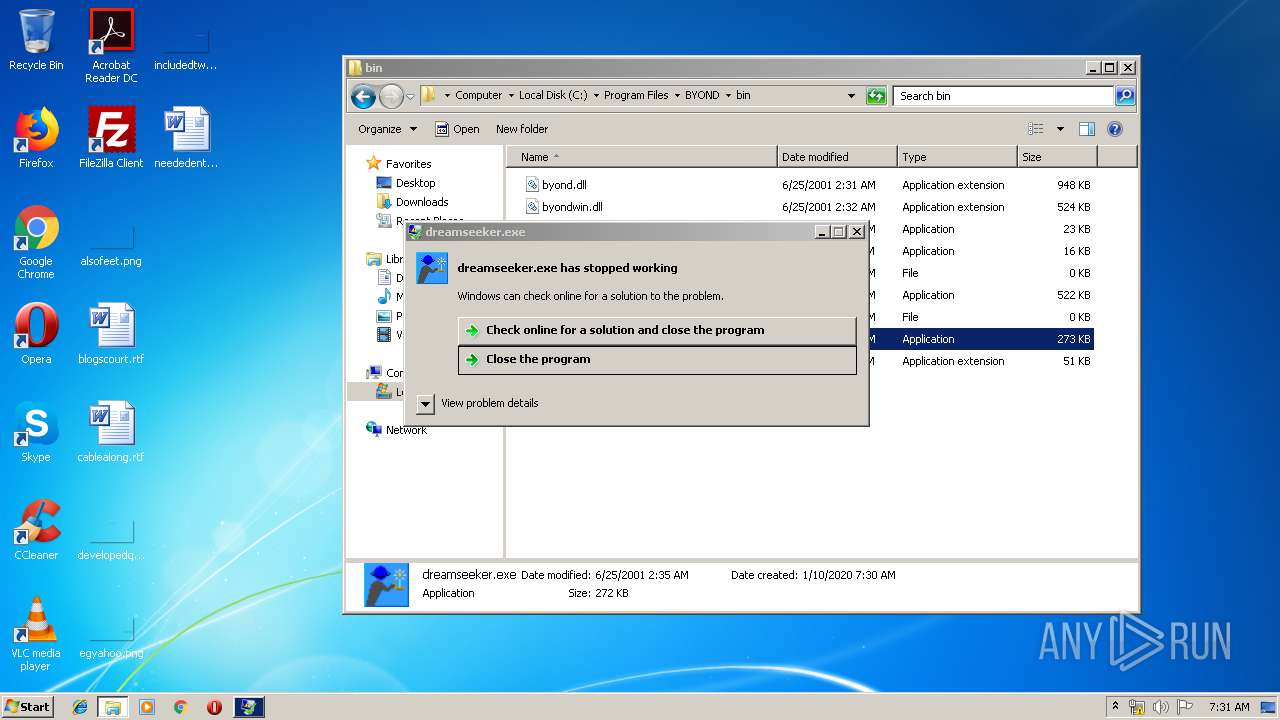Open VLC media player desktop shortcut
This screenshot has width=1280, height=720.
pyautogui.click(x=36, y=634)
